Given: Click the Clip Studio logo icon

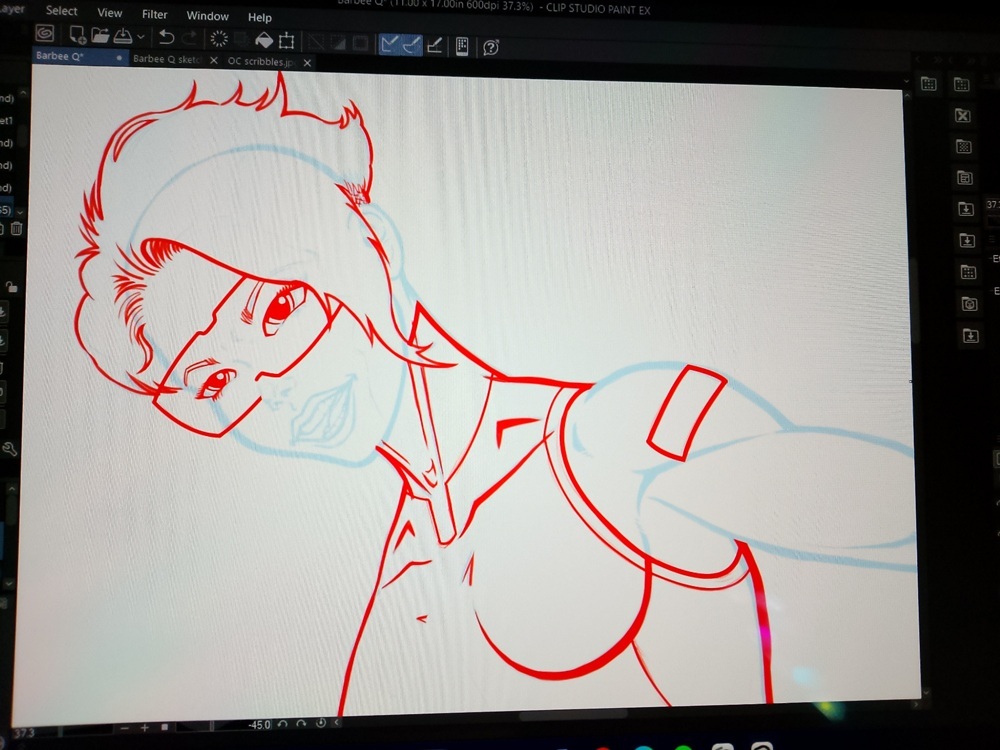Looking at the screenshot, I should click(x=45, y=34).
